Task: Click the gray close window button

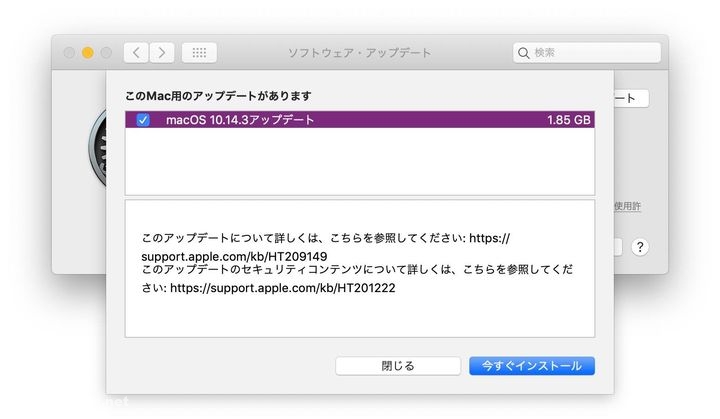Action: click(69, 52)
